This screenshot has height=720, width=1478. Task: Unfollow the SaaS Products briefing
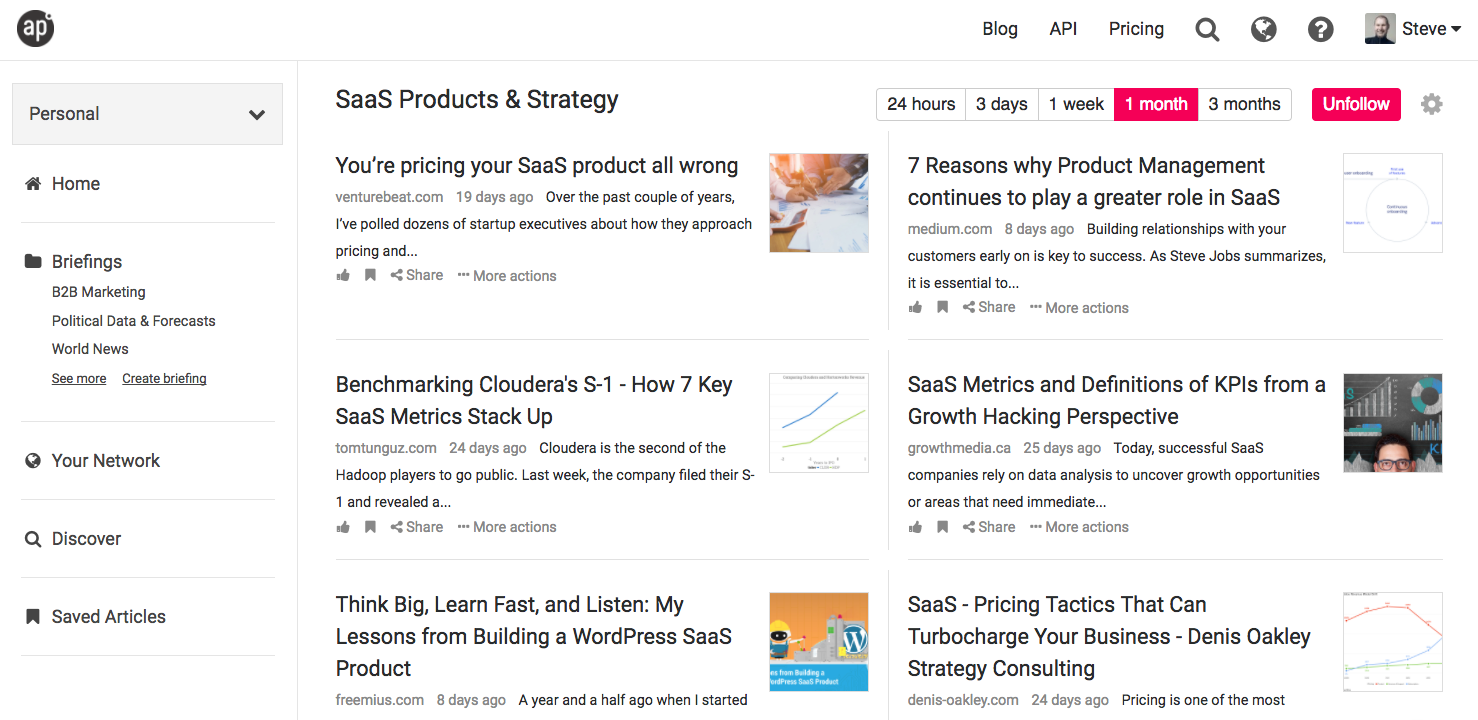(x=1356, y=104)
